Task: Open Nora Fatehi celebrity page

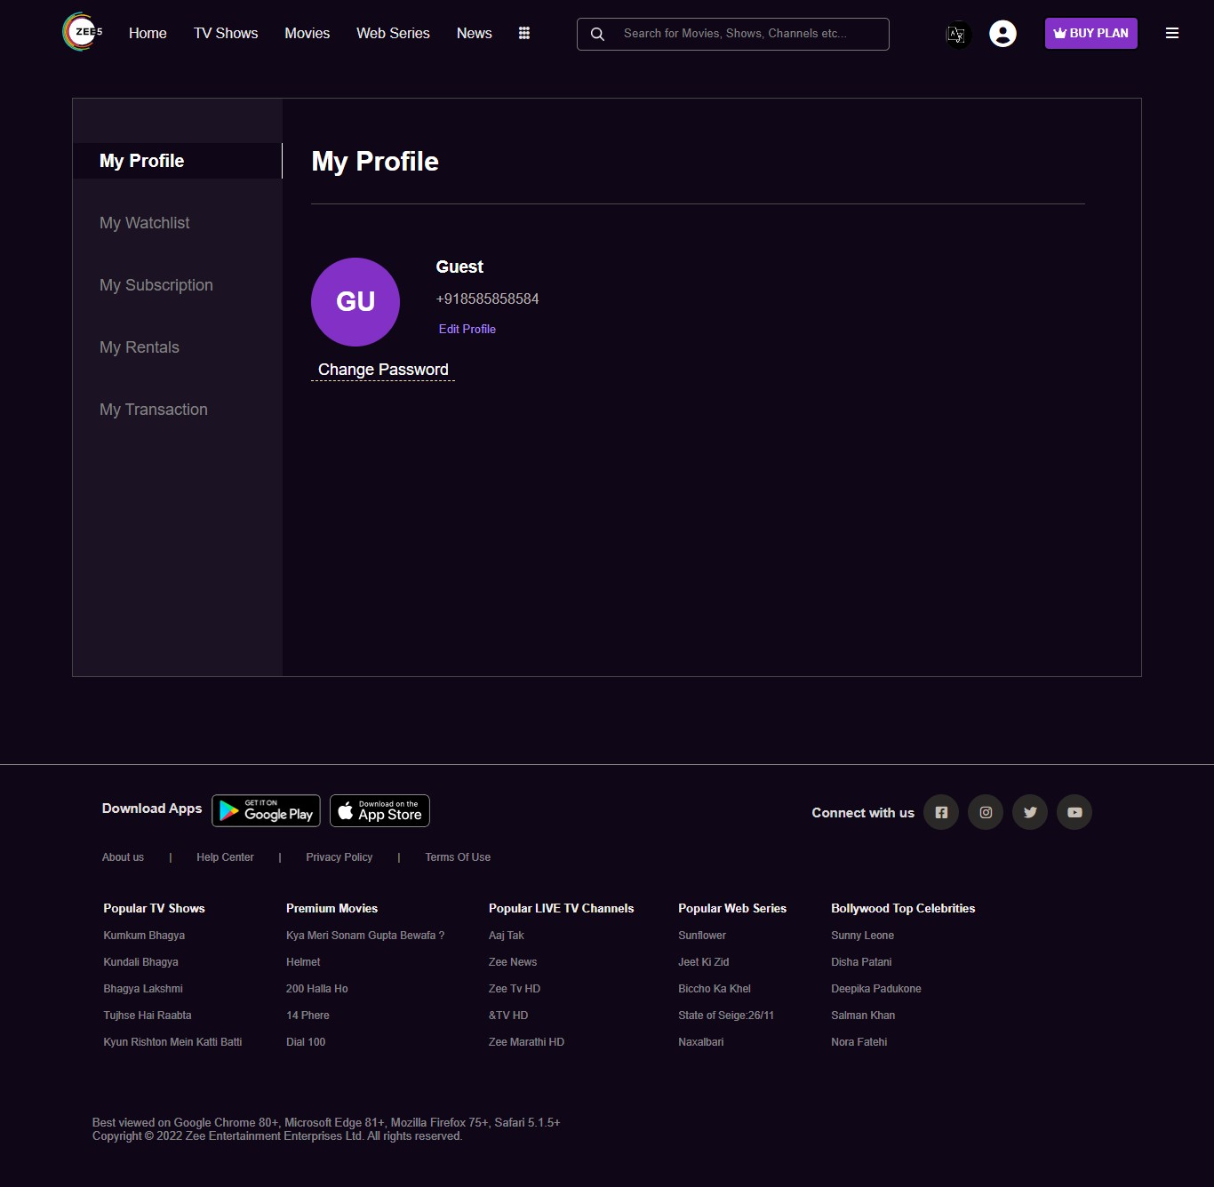Action: coord(859,1042)
